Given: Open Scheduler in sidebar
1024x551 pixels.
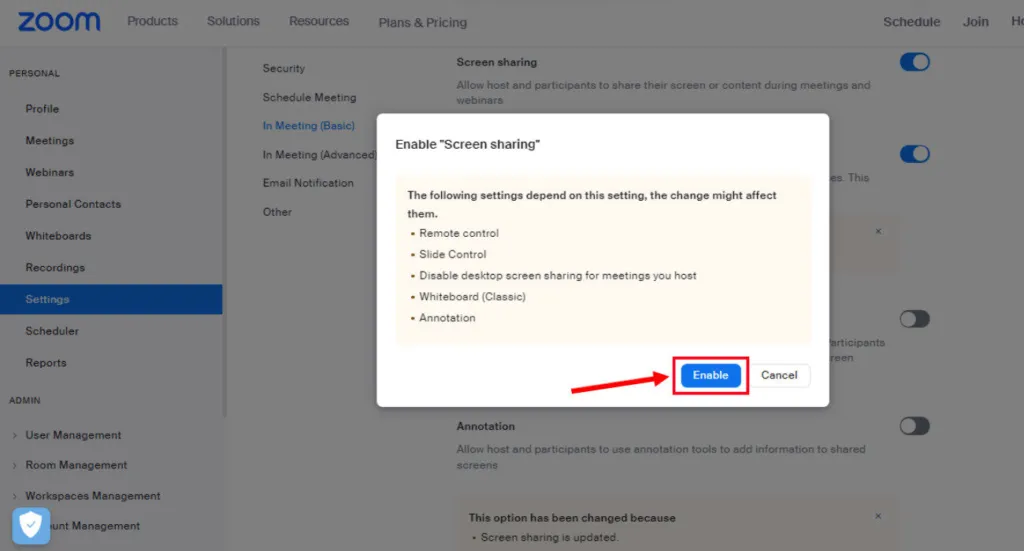Looking at the screenshot, I should click(x=52, y=331).
